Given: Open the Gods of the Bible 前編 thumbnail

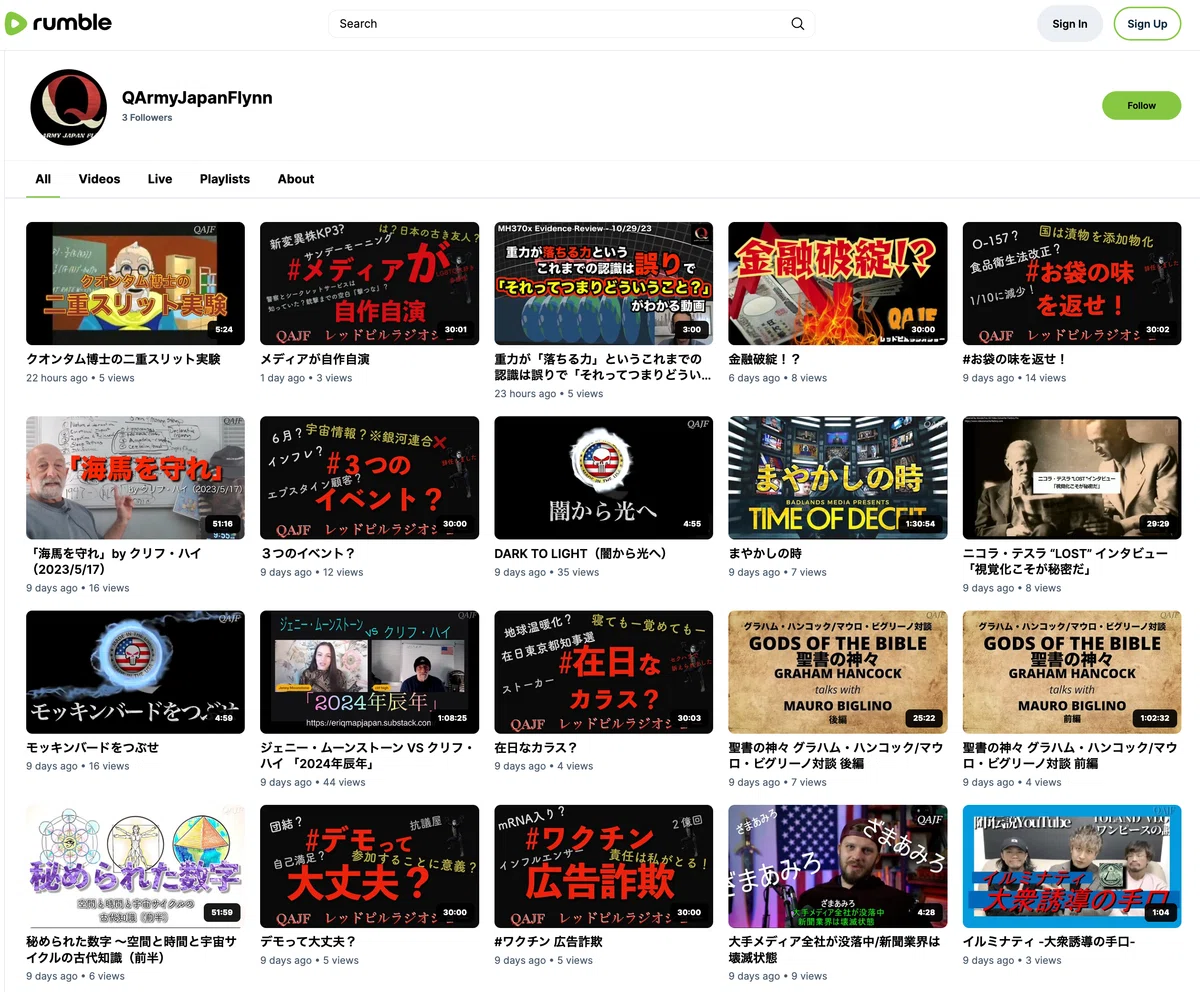Looking at the screenshot, I should pos(1071,672).
